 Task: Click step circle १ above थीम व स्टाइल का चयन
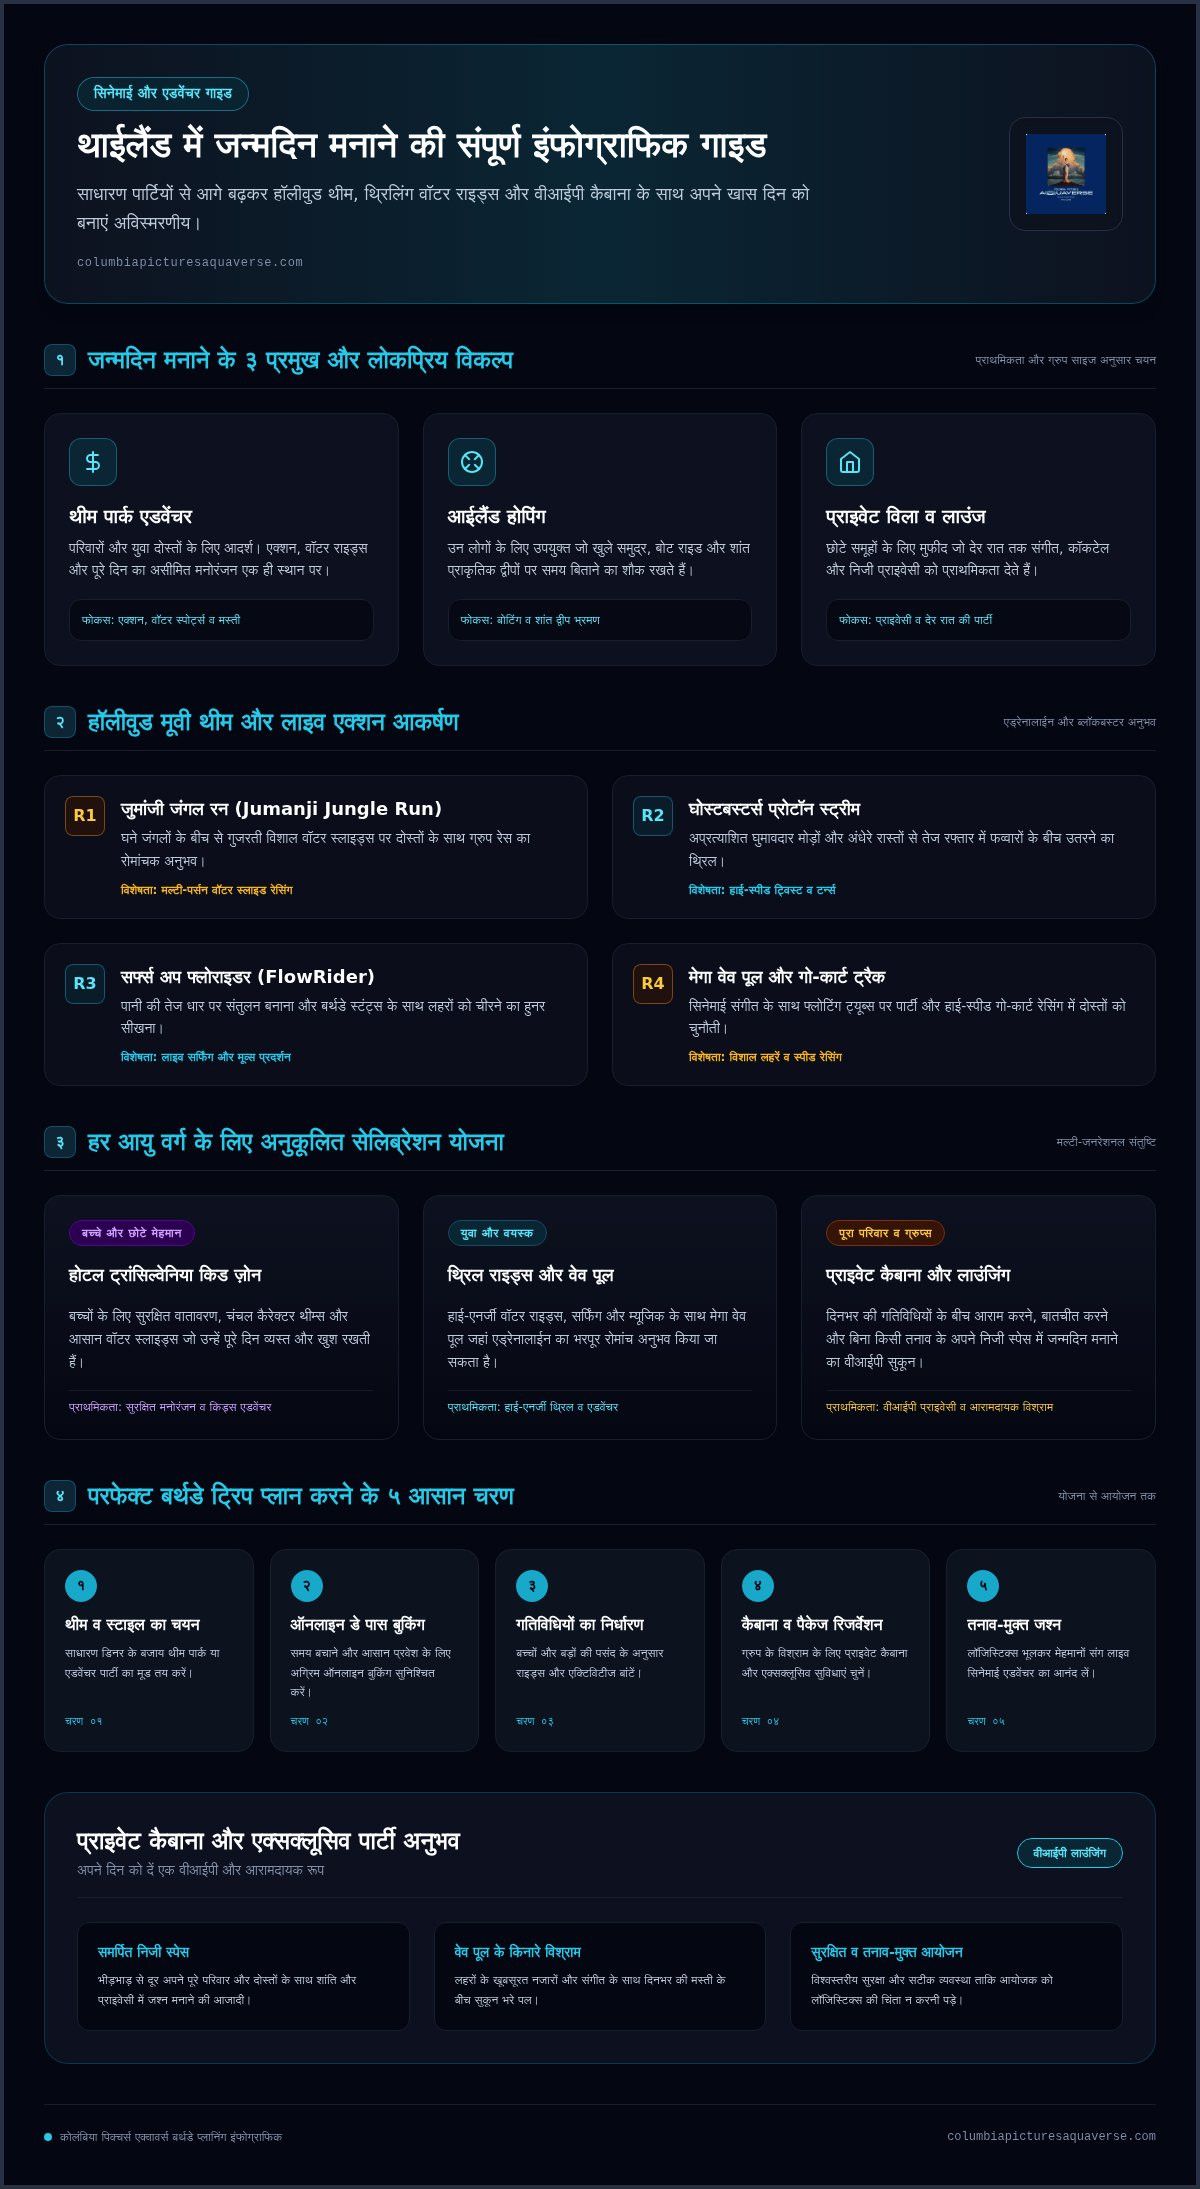(81, 1586)
